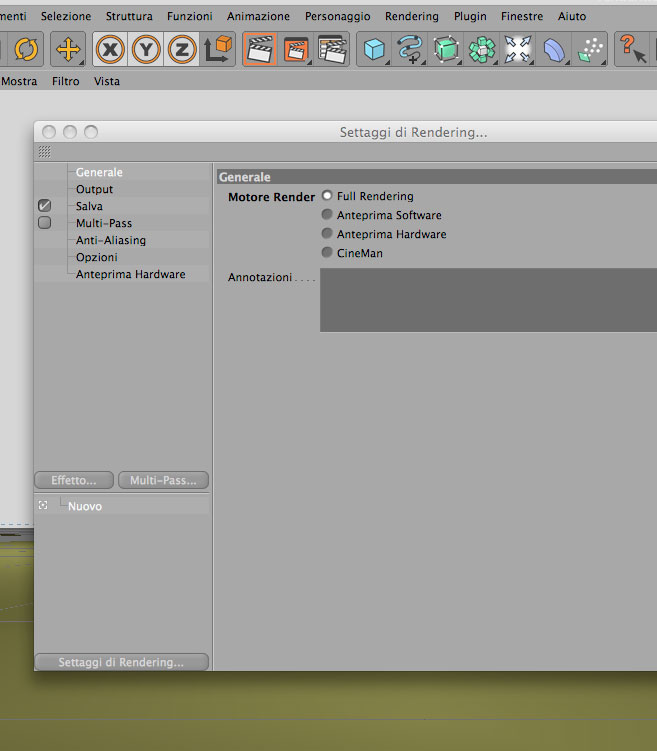Image resolution: width=657 pixels, height=751 pixels.
Task: Click the context help question-mark cursor icon
Action: (632, 49)
